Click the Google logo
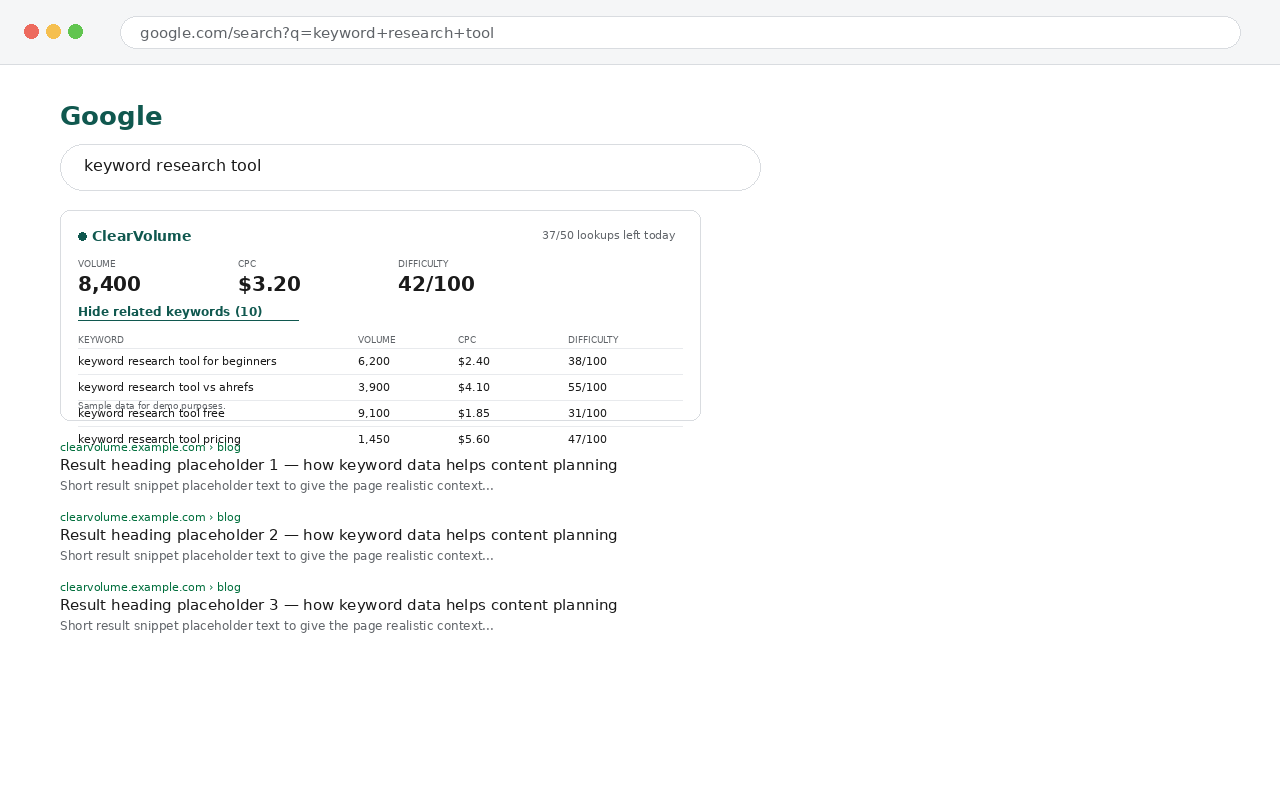This screenshot has width=1280, height=800. click(111, 116)
